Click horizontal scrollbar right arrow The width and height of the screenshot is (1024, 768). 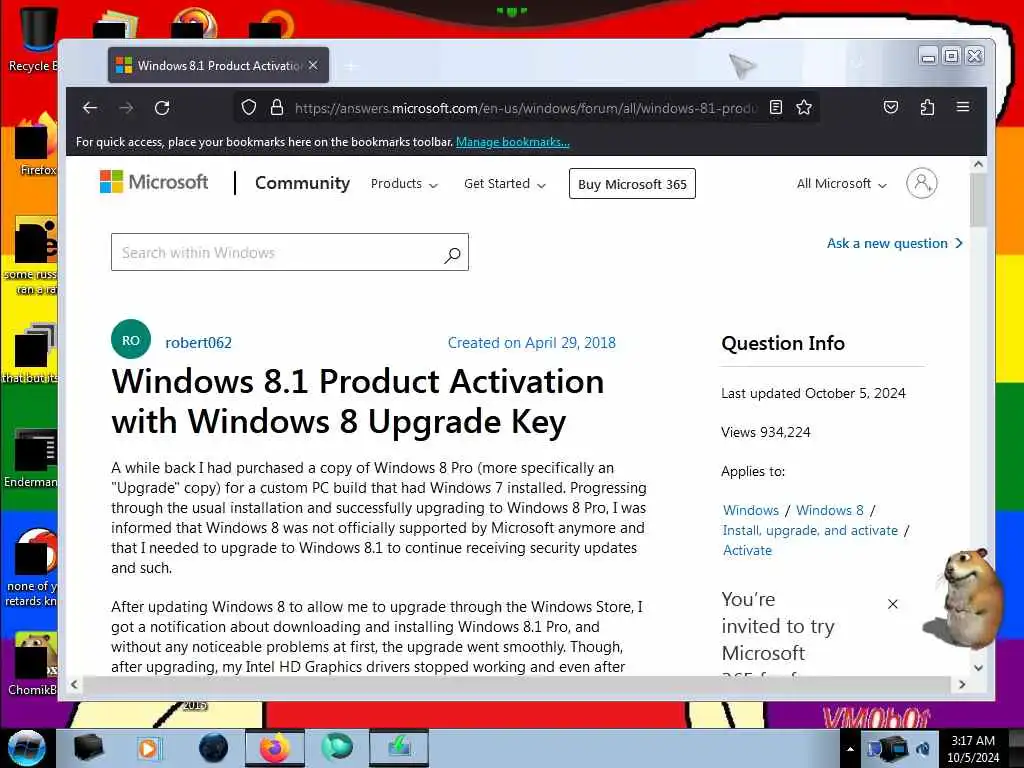point(961,684)
